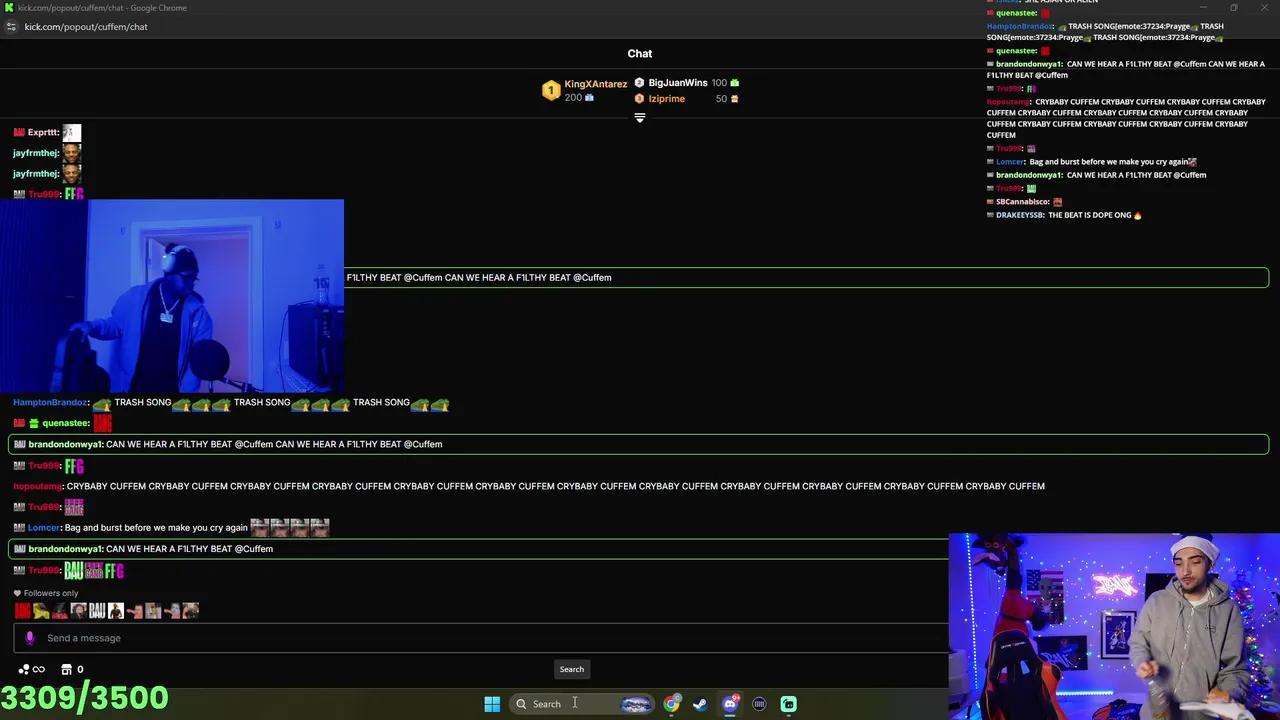1280x720 pixels.
Task: Click the CRYBABY CUFFEM message in main chat
Action: [x=555, y=487]
